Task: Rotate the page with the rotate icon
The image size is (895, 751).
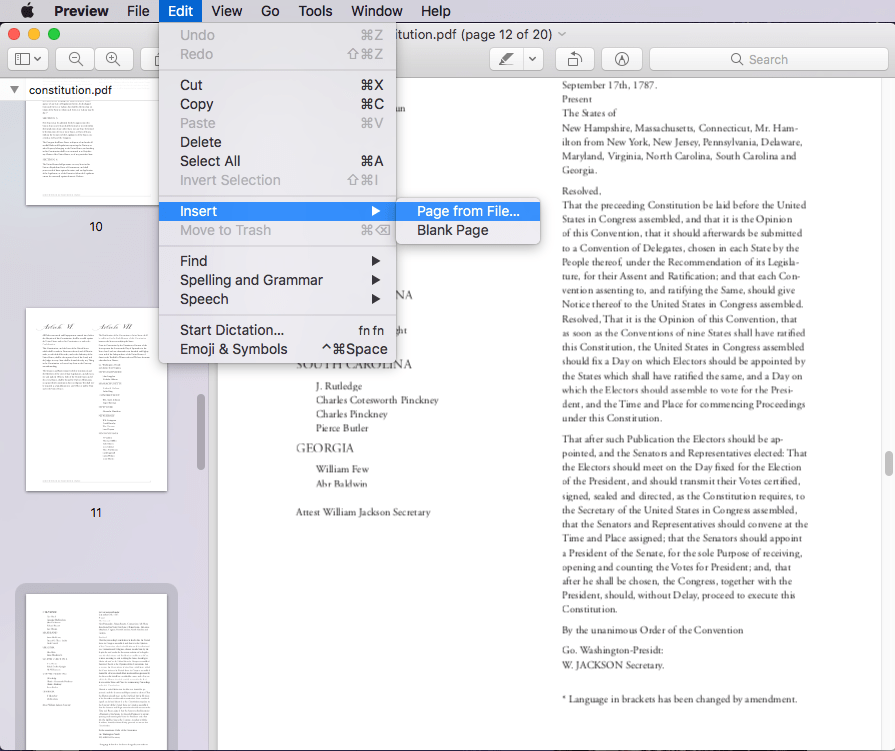Action: 576,59
